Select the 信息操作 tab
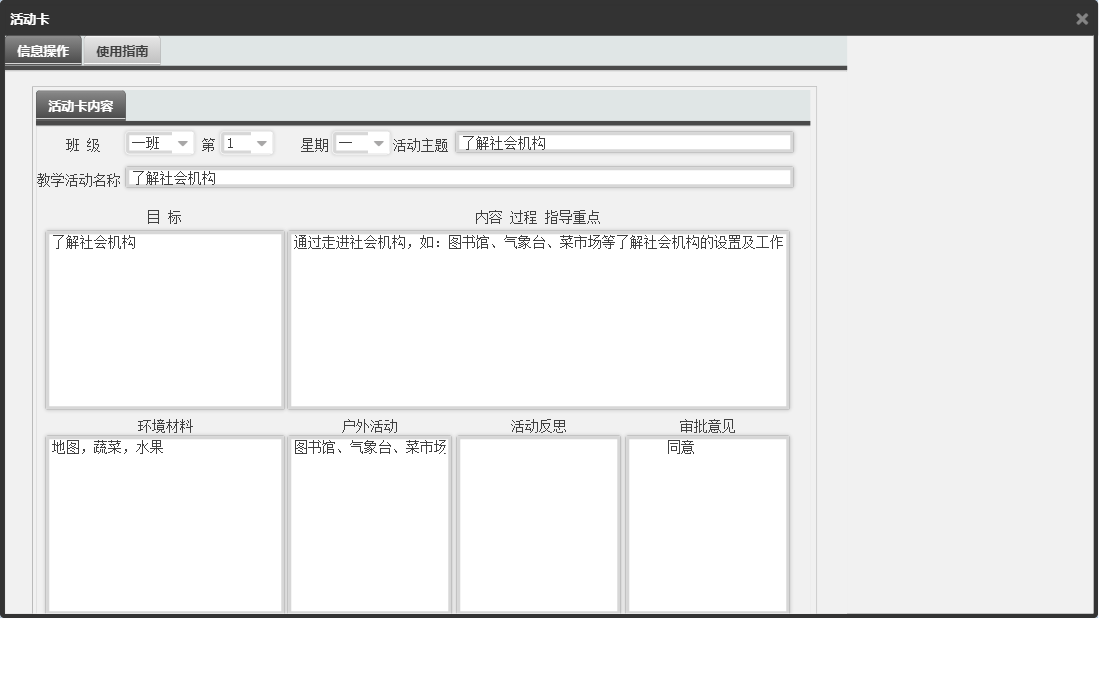1099x687 pixels. click(42, 49)
